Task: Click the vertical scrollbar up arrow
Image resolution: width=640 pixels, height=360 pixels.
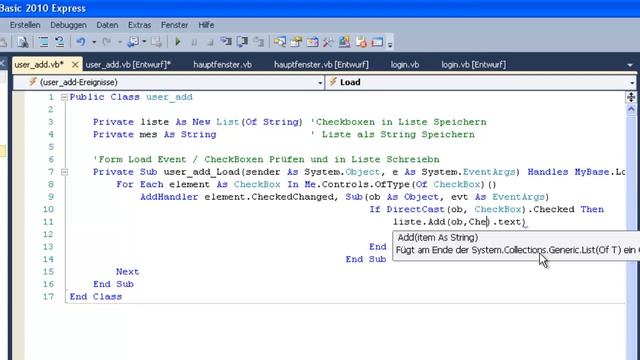Action: 631,109
